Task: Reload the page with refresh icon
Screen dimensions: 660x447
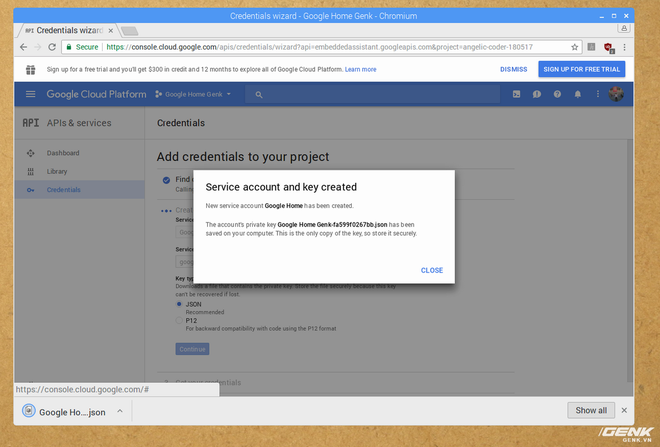Action: 52,47
